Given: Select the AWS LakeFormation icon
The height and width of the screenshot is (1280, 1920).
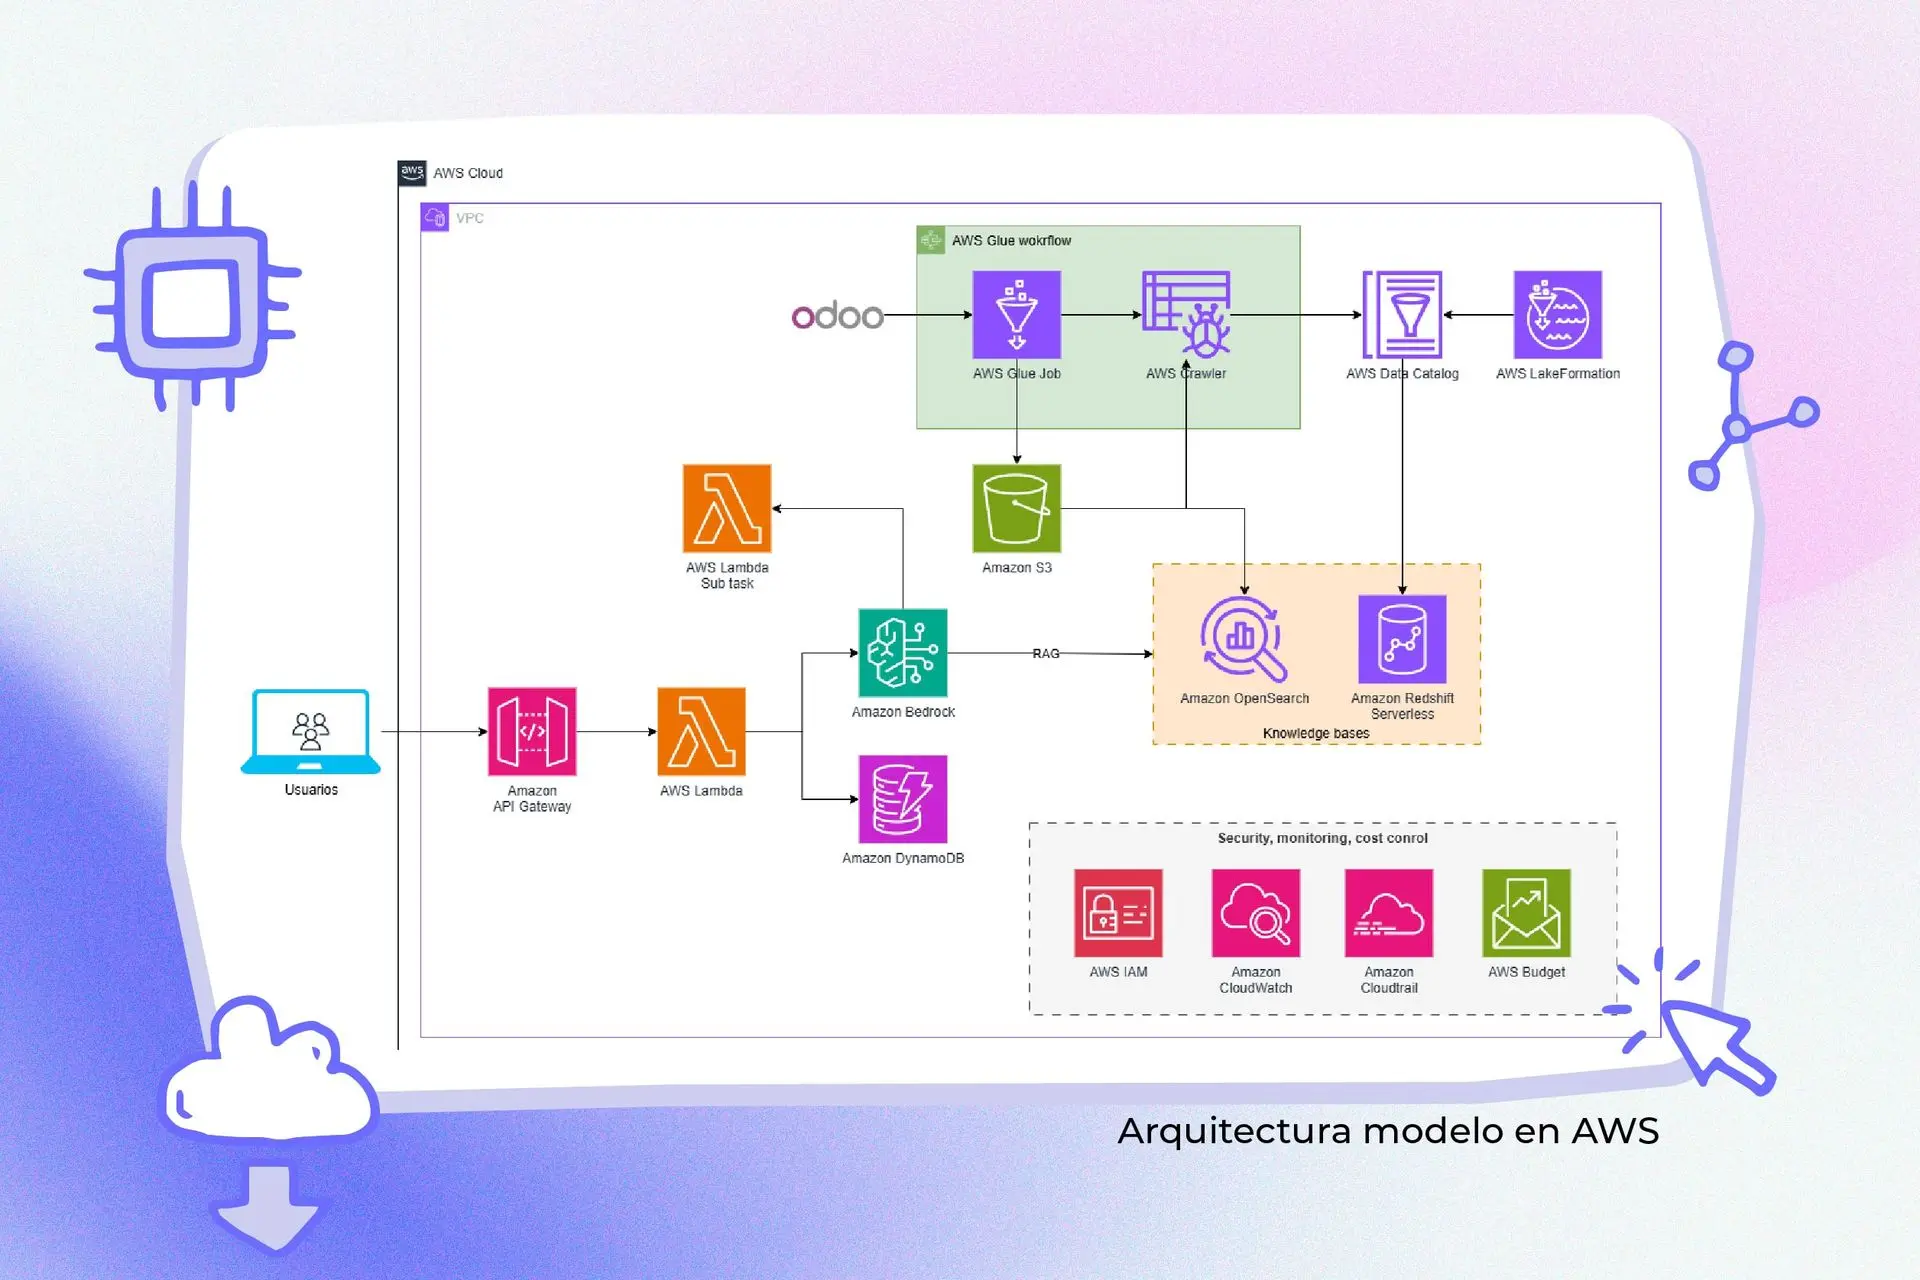Looking at the screenshot, I should pos(1557,315).
